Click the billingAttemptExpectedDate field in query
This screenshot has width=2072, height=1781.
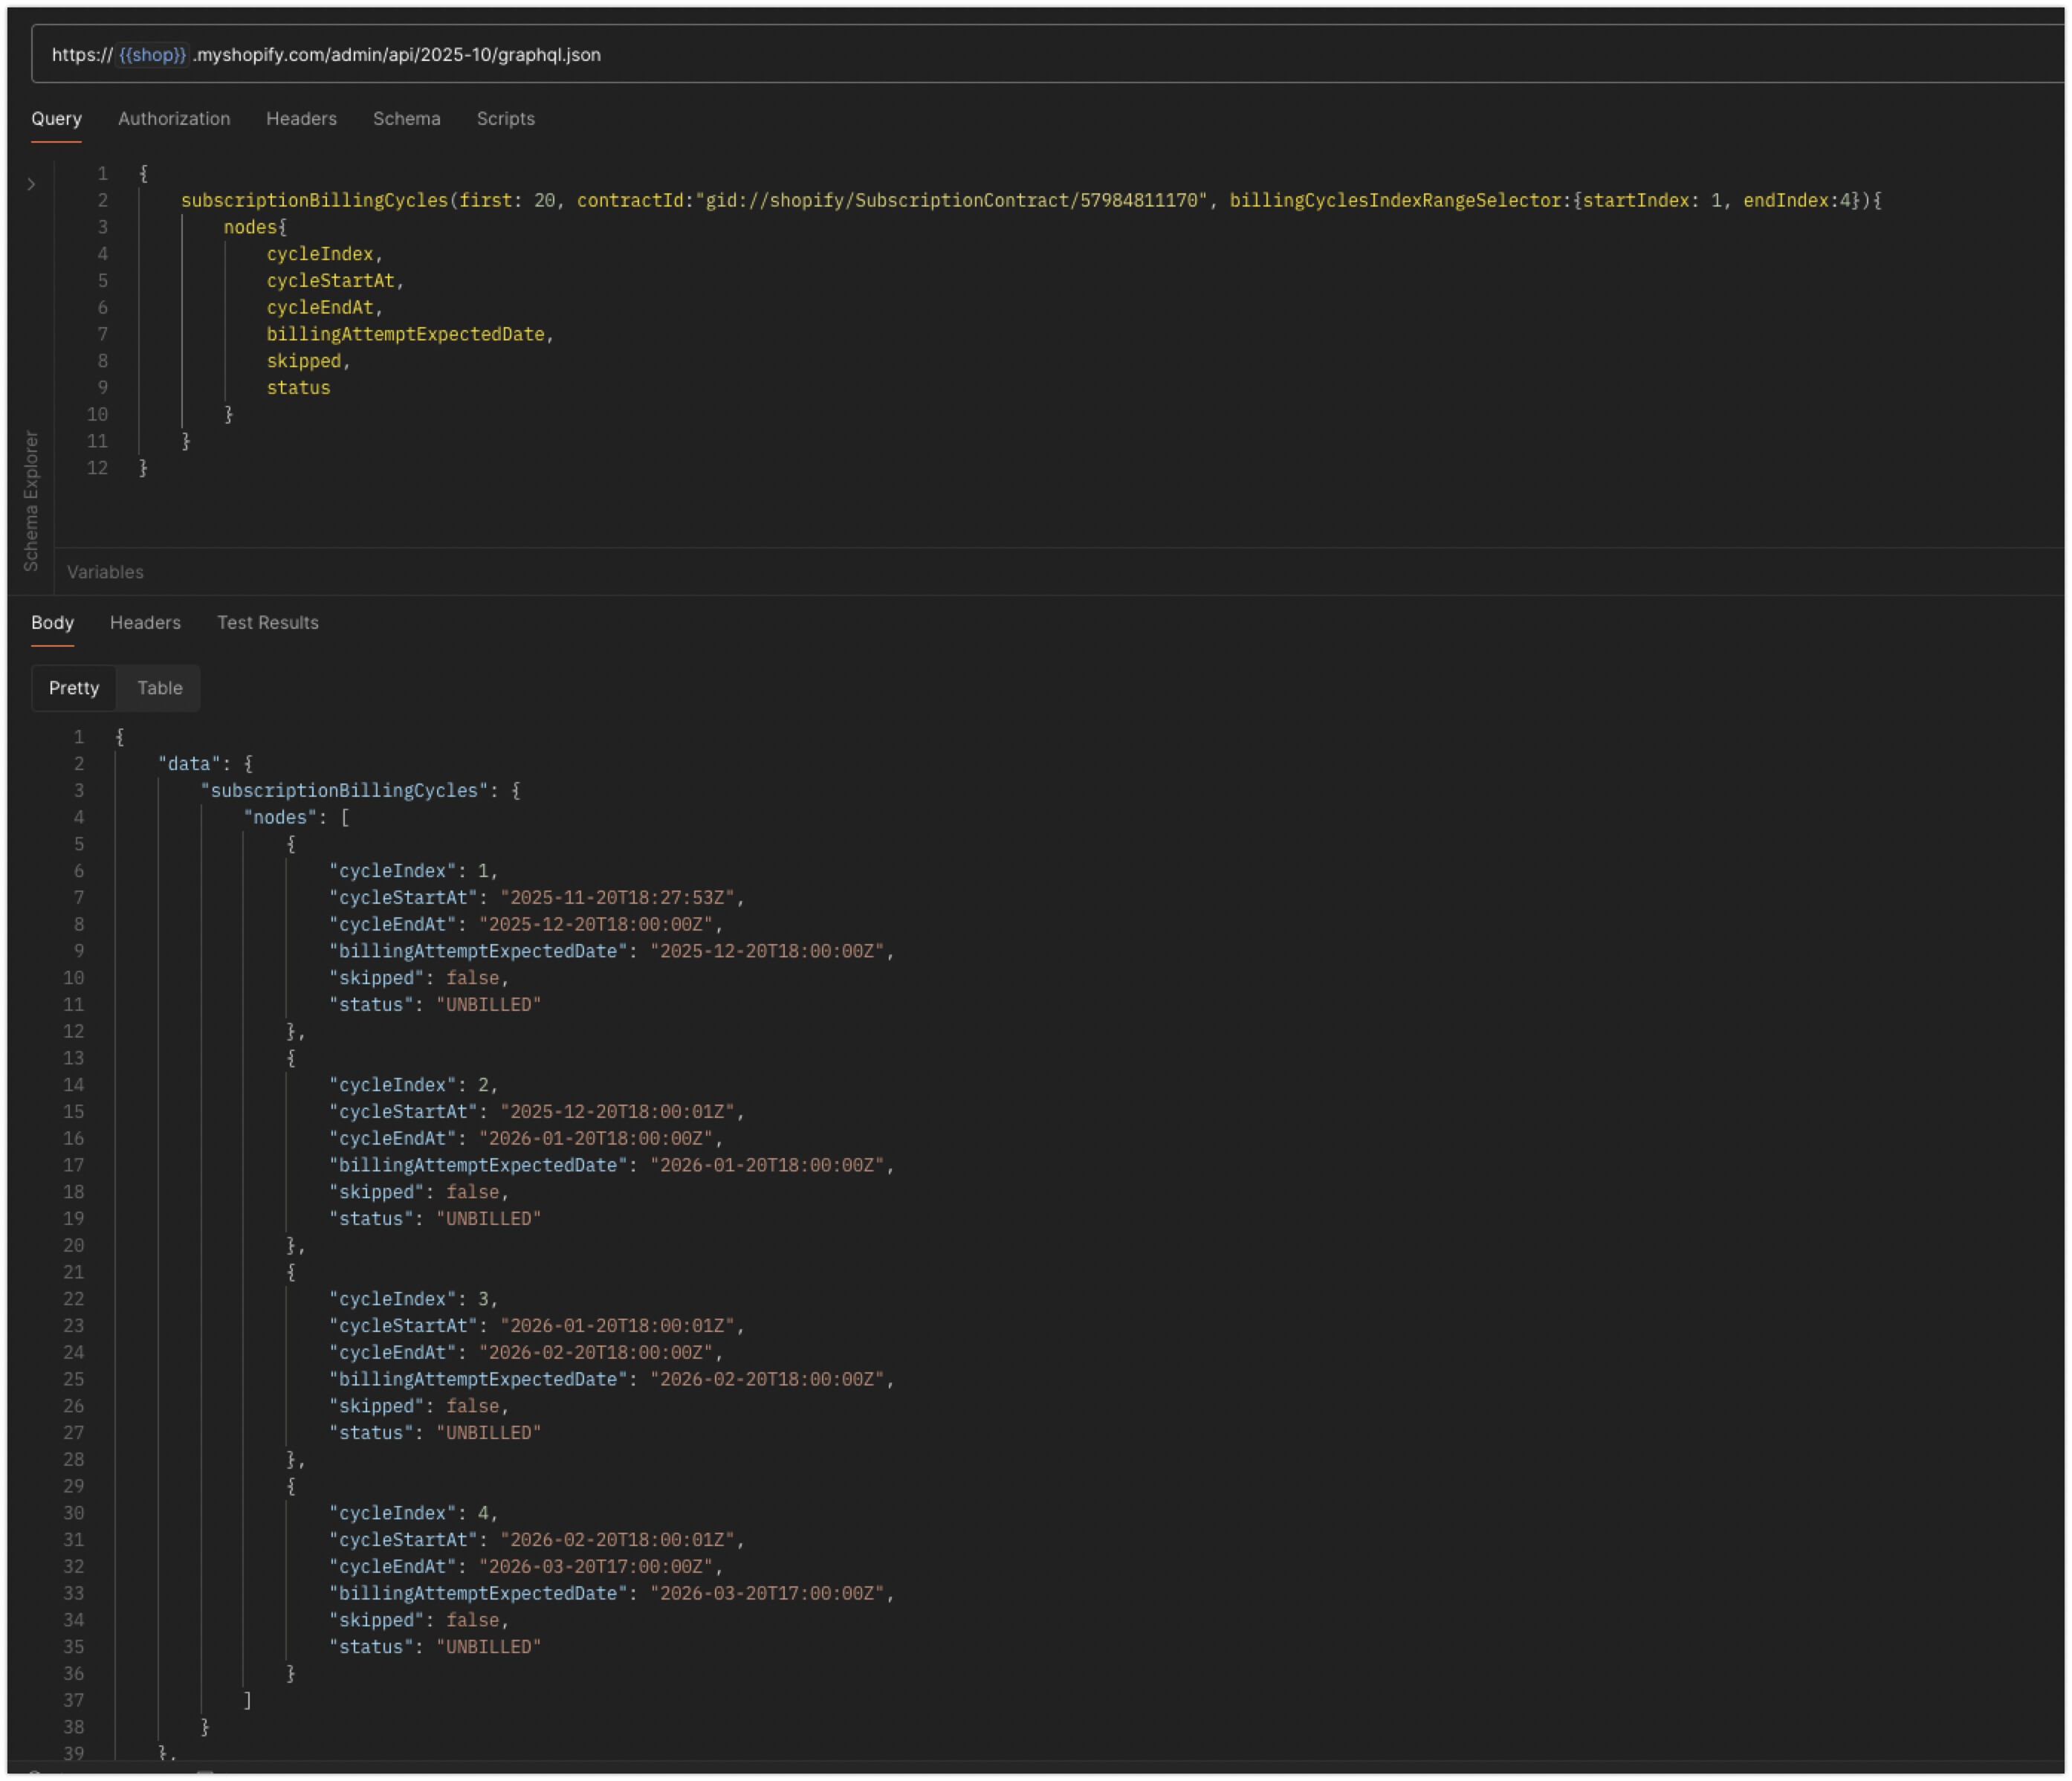coord(405,334)
